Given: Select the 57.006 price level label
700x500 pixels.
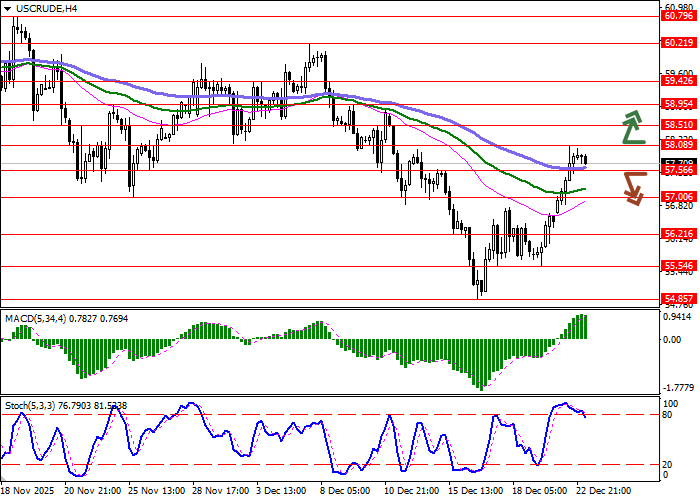Looking at the screenshot, I should coord(679,197).
